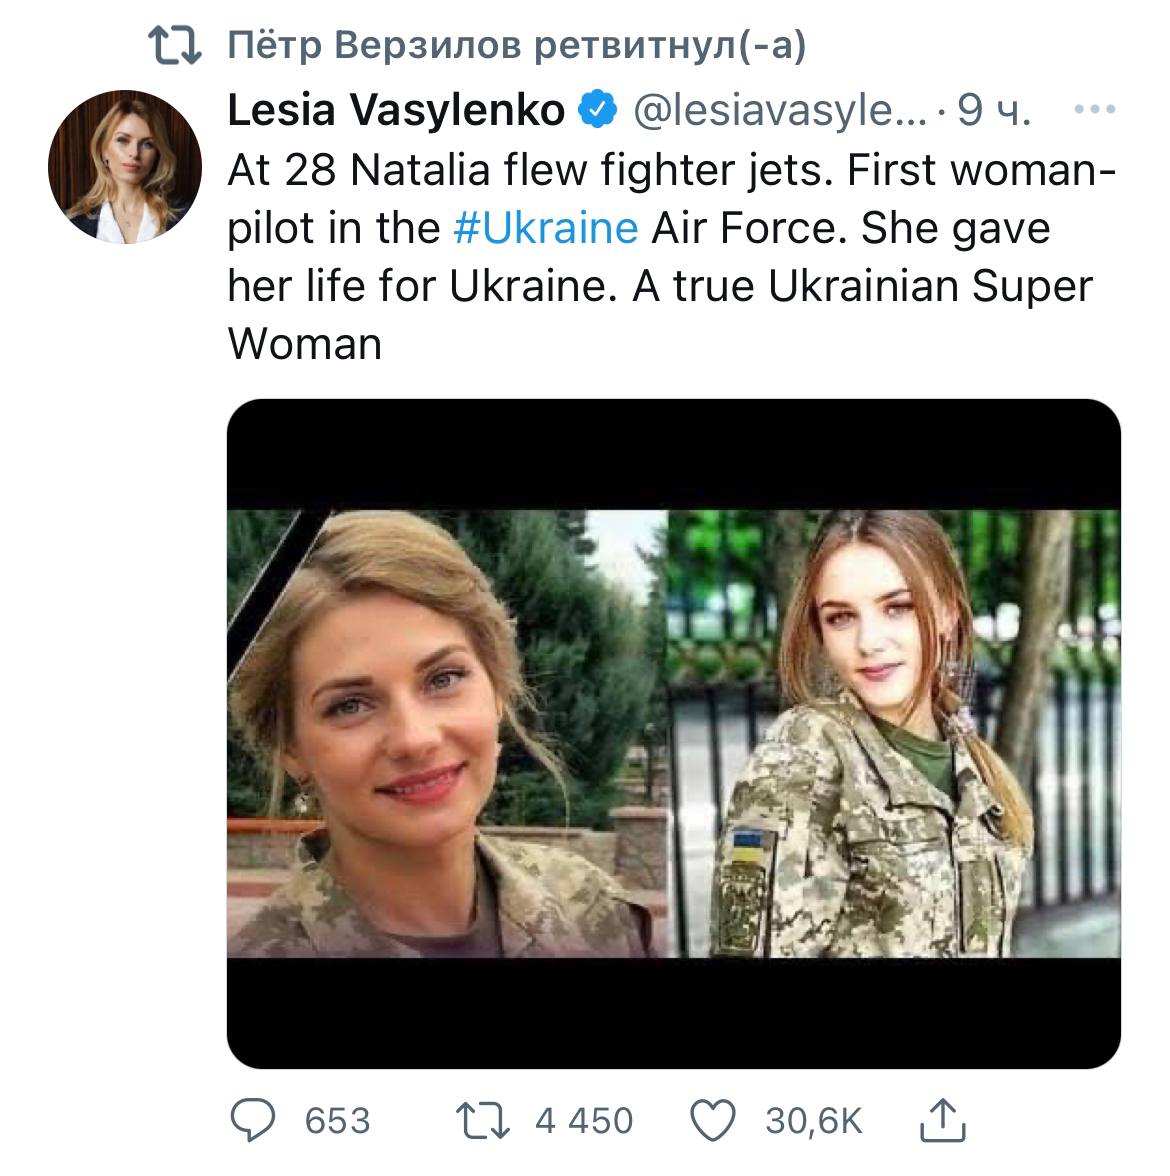The width and height of the screenshot is (1170, 1176).
Task: Click the retweet indicator icon above the tweet
Action: (174, 46)
